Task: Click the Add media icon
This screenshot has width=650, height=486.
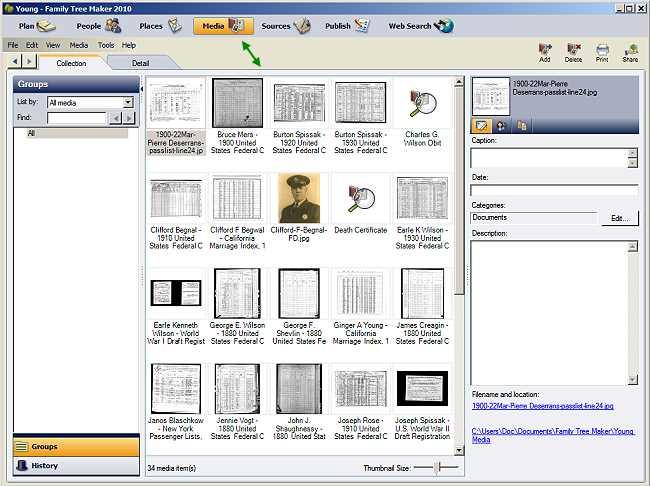Action: click(x=545, y=53)
